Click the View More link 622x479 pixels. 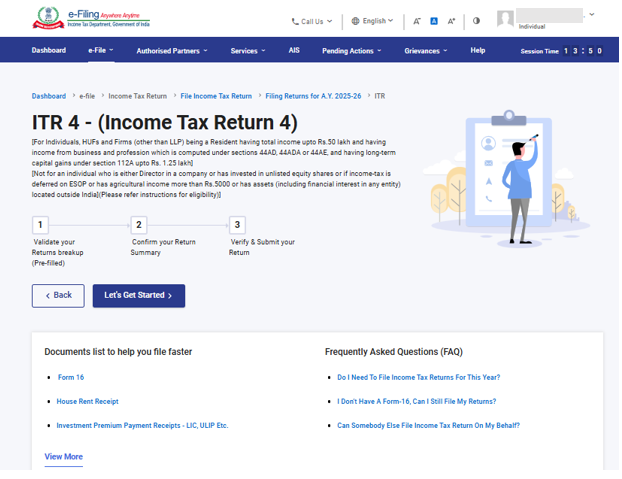pyautogui.click(x=63, y=457)
